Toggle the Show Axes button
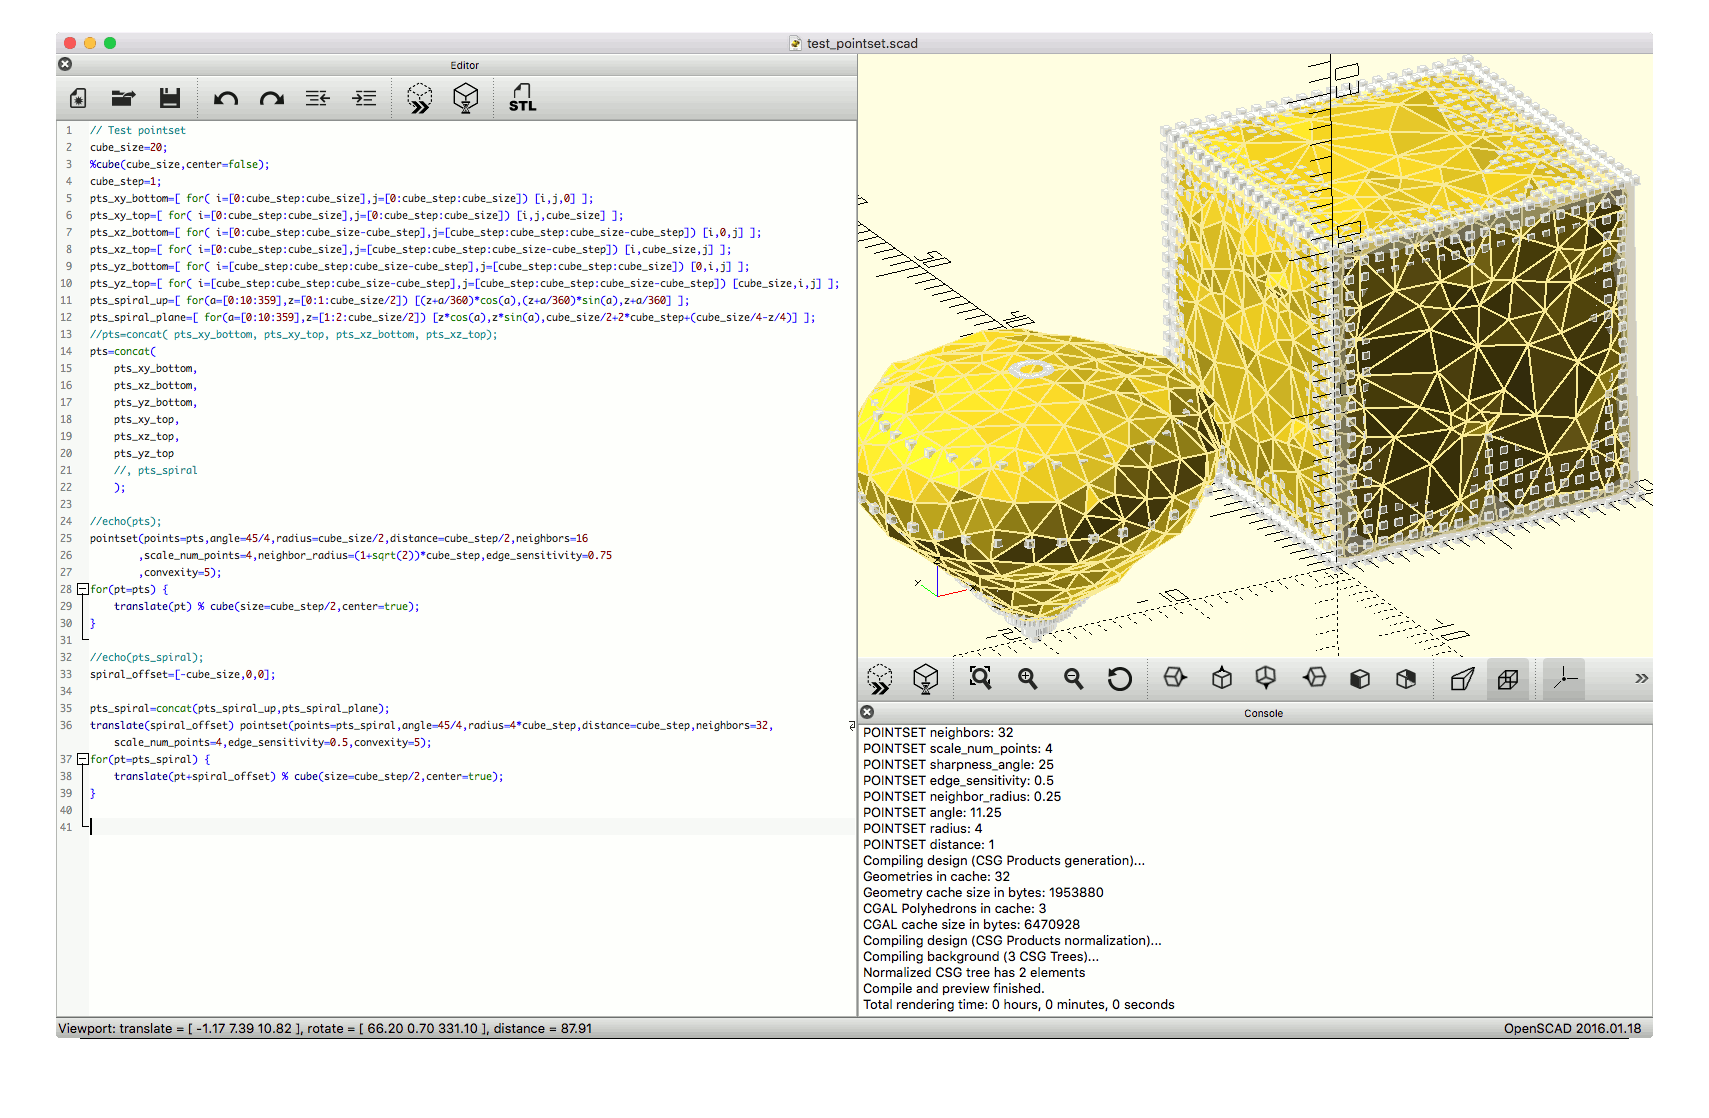Image resolution: width=1709 pixels, height=1118 pixels. tap(1565, 679)
